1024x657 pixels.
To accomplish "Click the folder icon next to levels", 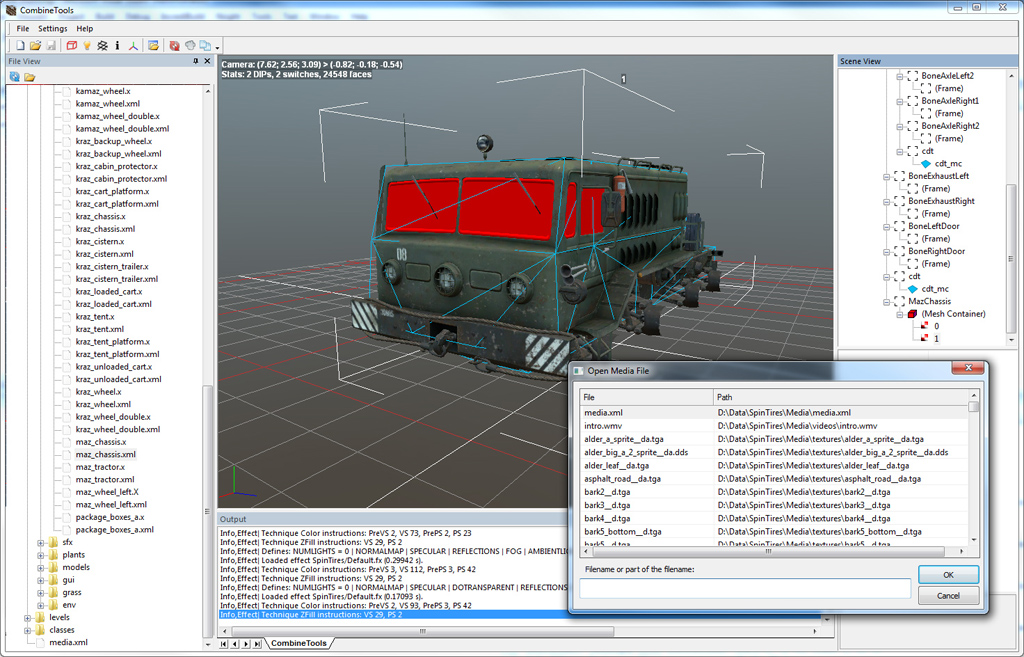I will point(40,617).
